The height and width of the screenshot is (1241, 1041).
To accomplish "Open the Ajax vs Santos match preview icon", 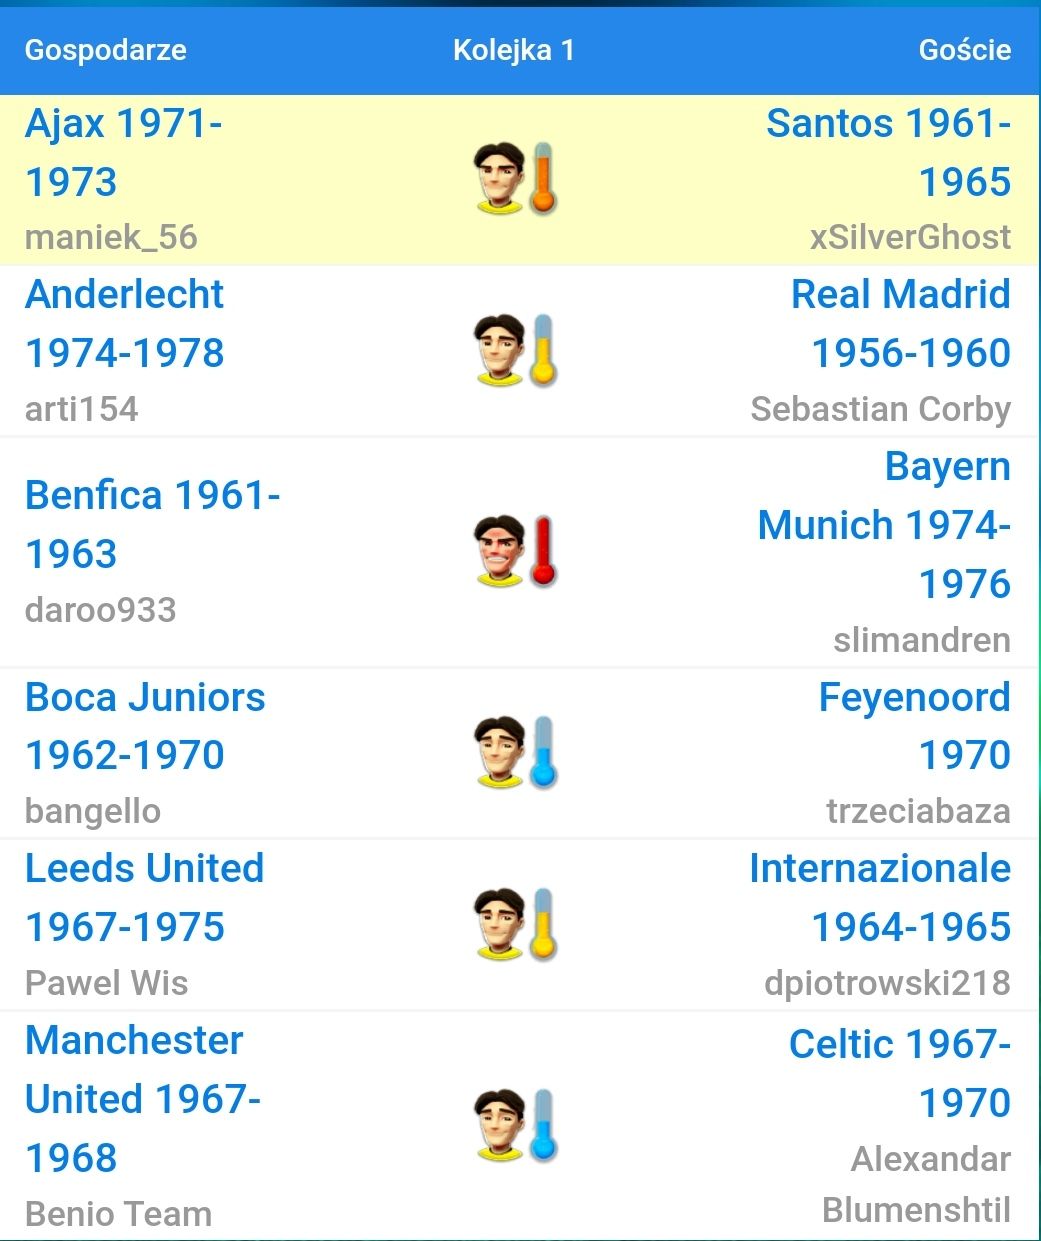I will click(515, 178).
